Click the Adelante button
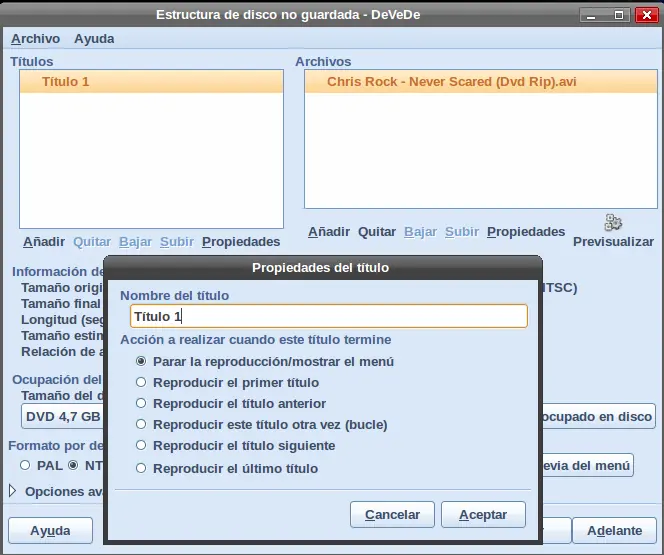 click(x=614, y=530)
